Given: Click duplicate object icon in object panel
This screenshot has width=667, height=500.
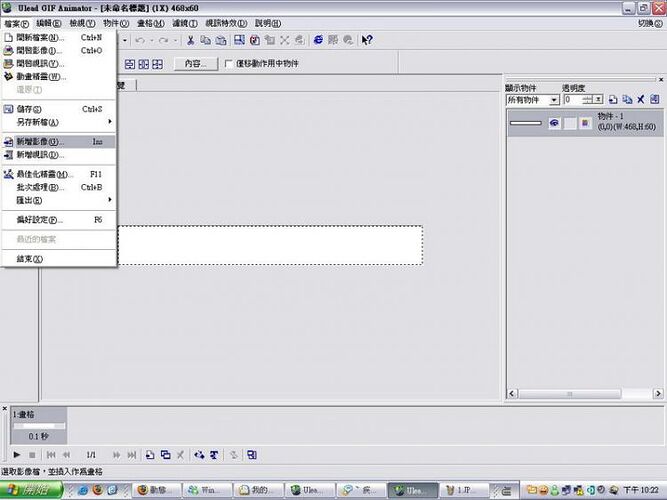Looking at the screenshot, I should (x=627, y=100).
